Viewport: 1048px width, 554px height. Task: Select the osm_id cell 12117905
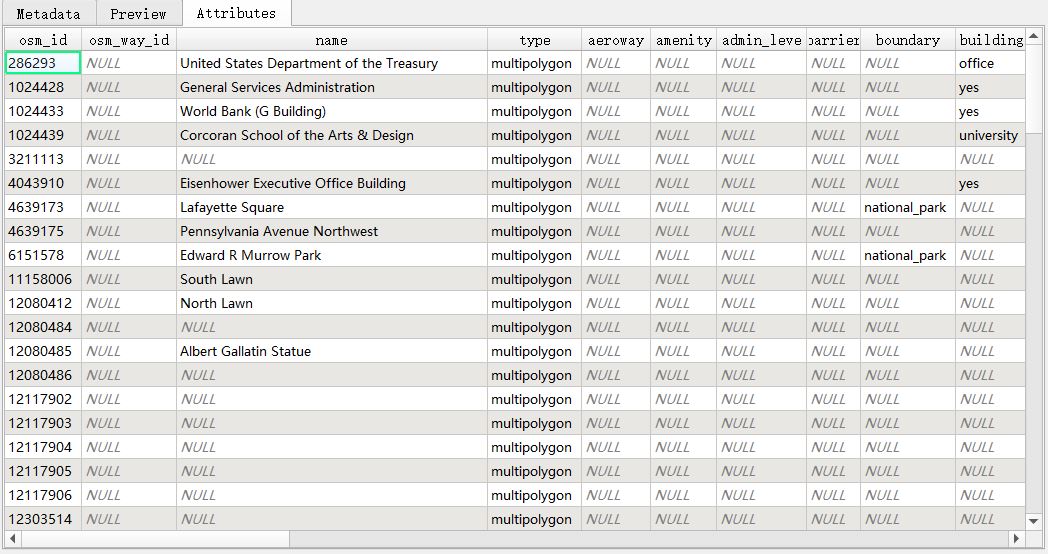pyautogui.click(x=43, y=472)
